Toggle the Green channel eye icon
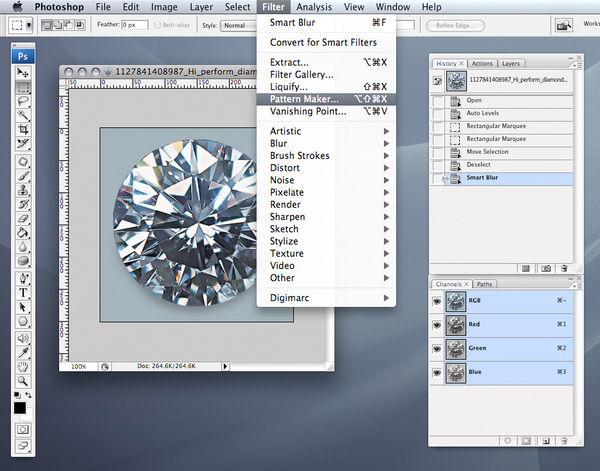 click(x=436, y=348)
